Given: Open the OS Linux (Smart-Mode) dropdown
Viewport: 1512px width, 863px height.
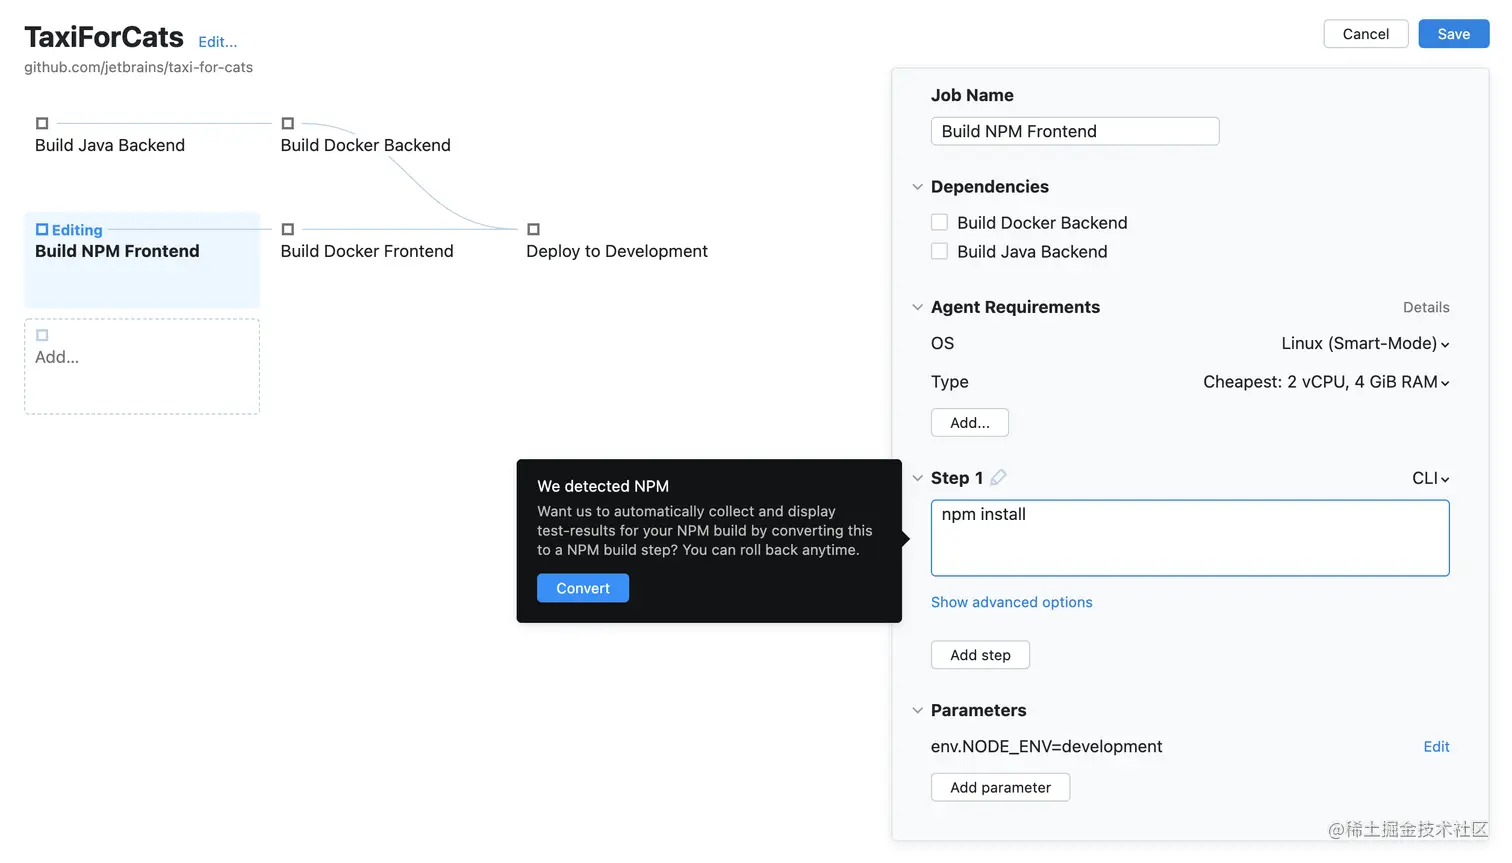Looking at the screenshot, I should click(x=1365, y=344).
